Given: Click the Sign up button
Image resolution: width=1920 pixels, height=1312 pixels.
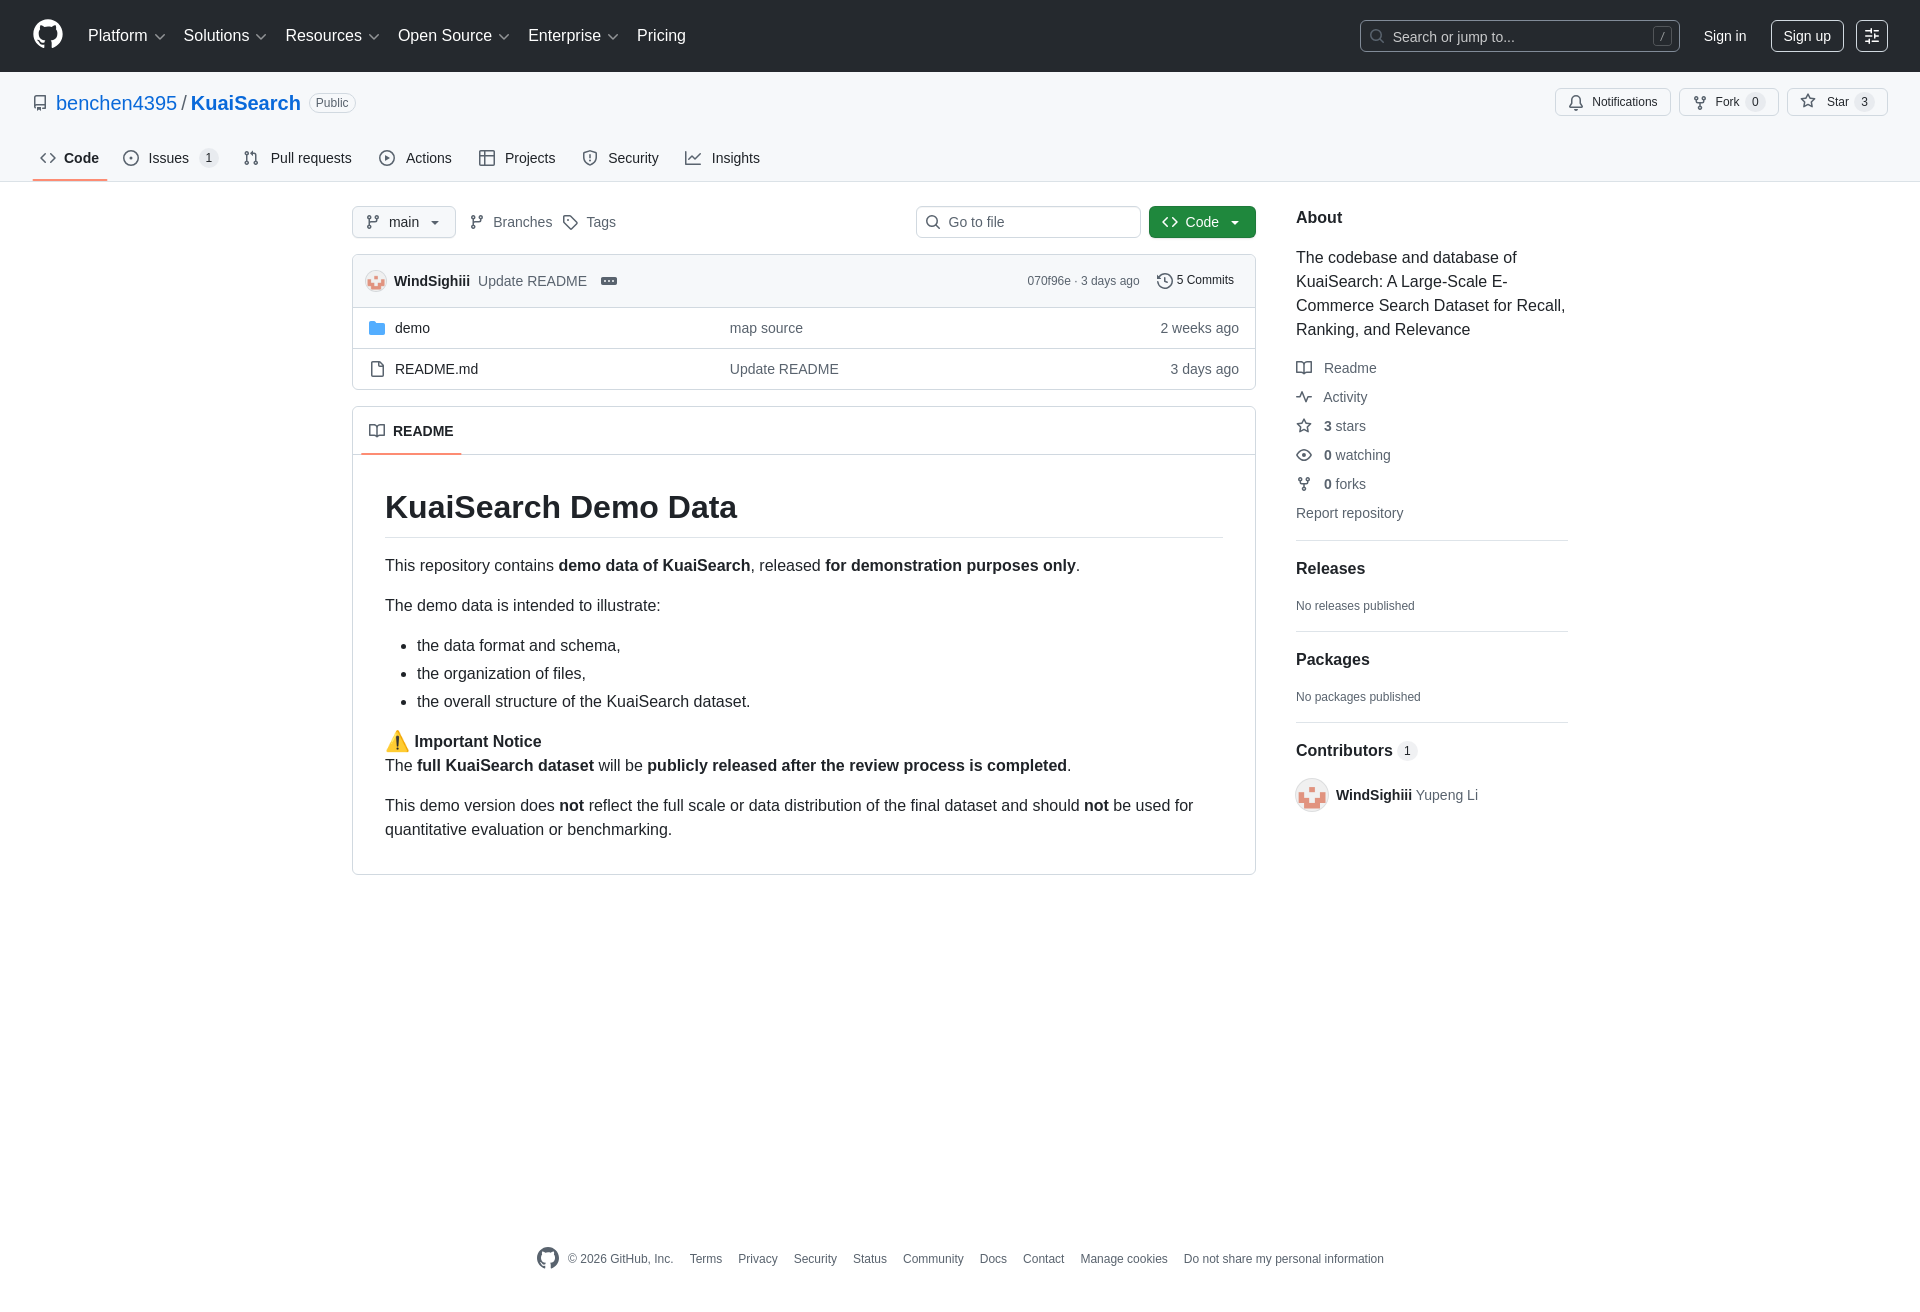Looking at the screenshot, I should click(1807, 36).
